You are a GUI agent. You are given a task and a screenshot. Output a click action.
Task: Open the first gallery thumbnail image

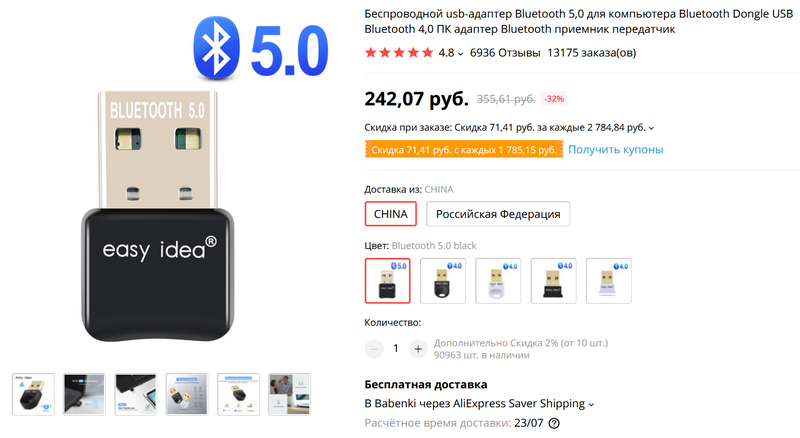pyautogui.click(x=31, y=394)
